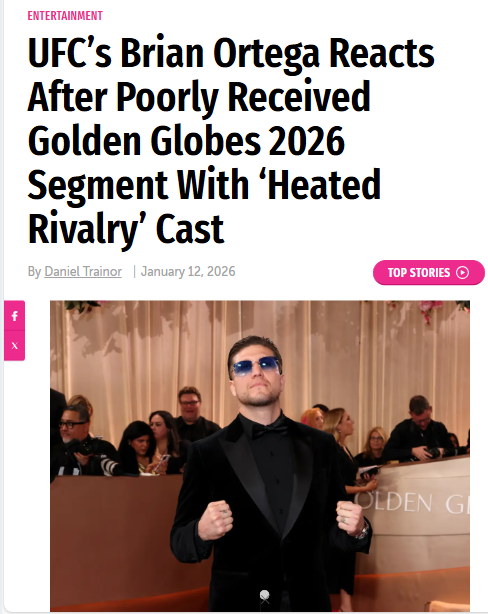This screenshot has height=614, width=488.
Task: Click the January 12, 2026 publish date
Action: coord(188,271)
